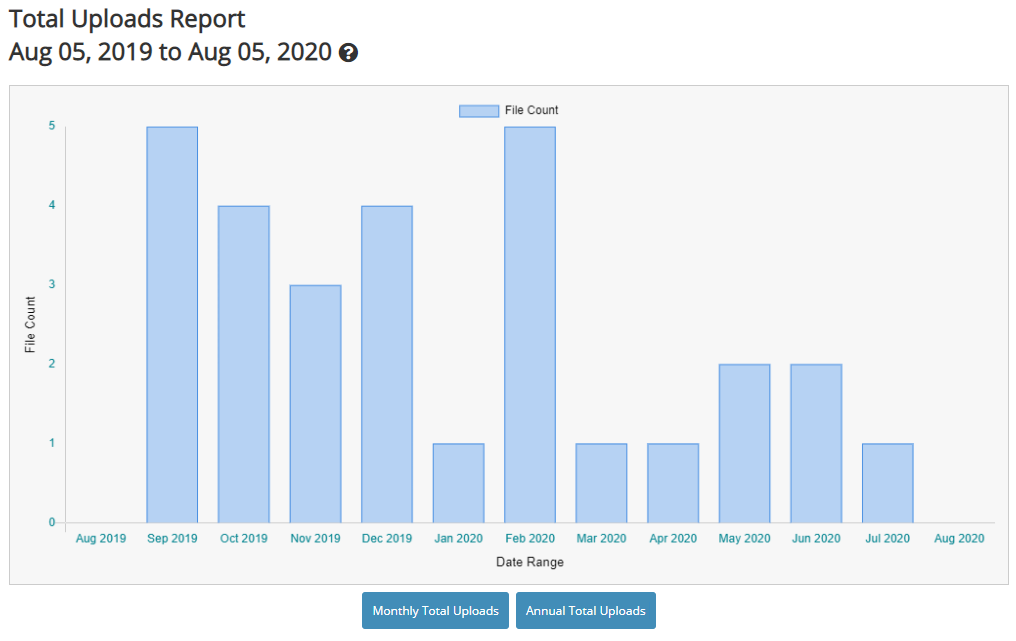Click the Aug 2020 axis label
1016x641 pixels.
pyautogui.click(x=958, y=538)
